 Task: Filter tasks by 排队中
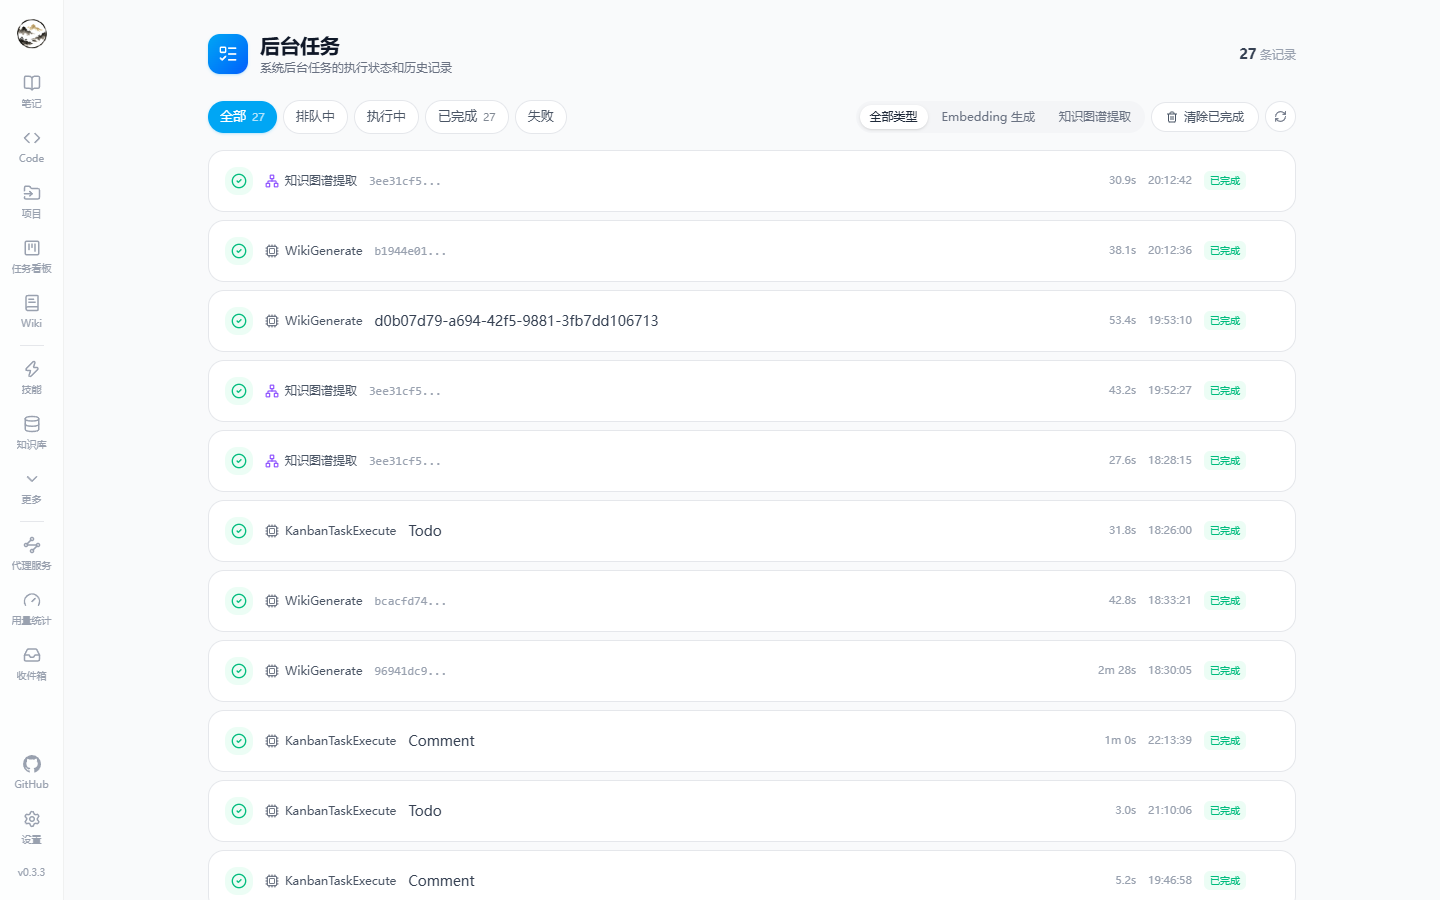pos(315,117)
